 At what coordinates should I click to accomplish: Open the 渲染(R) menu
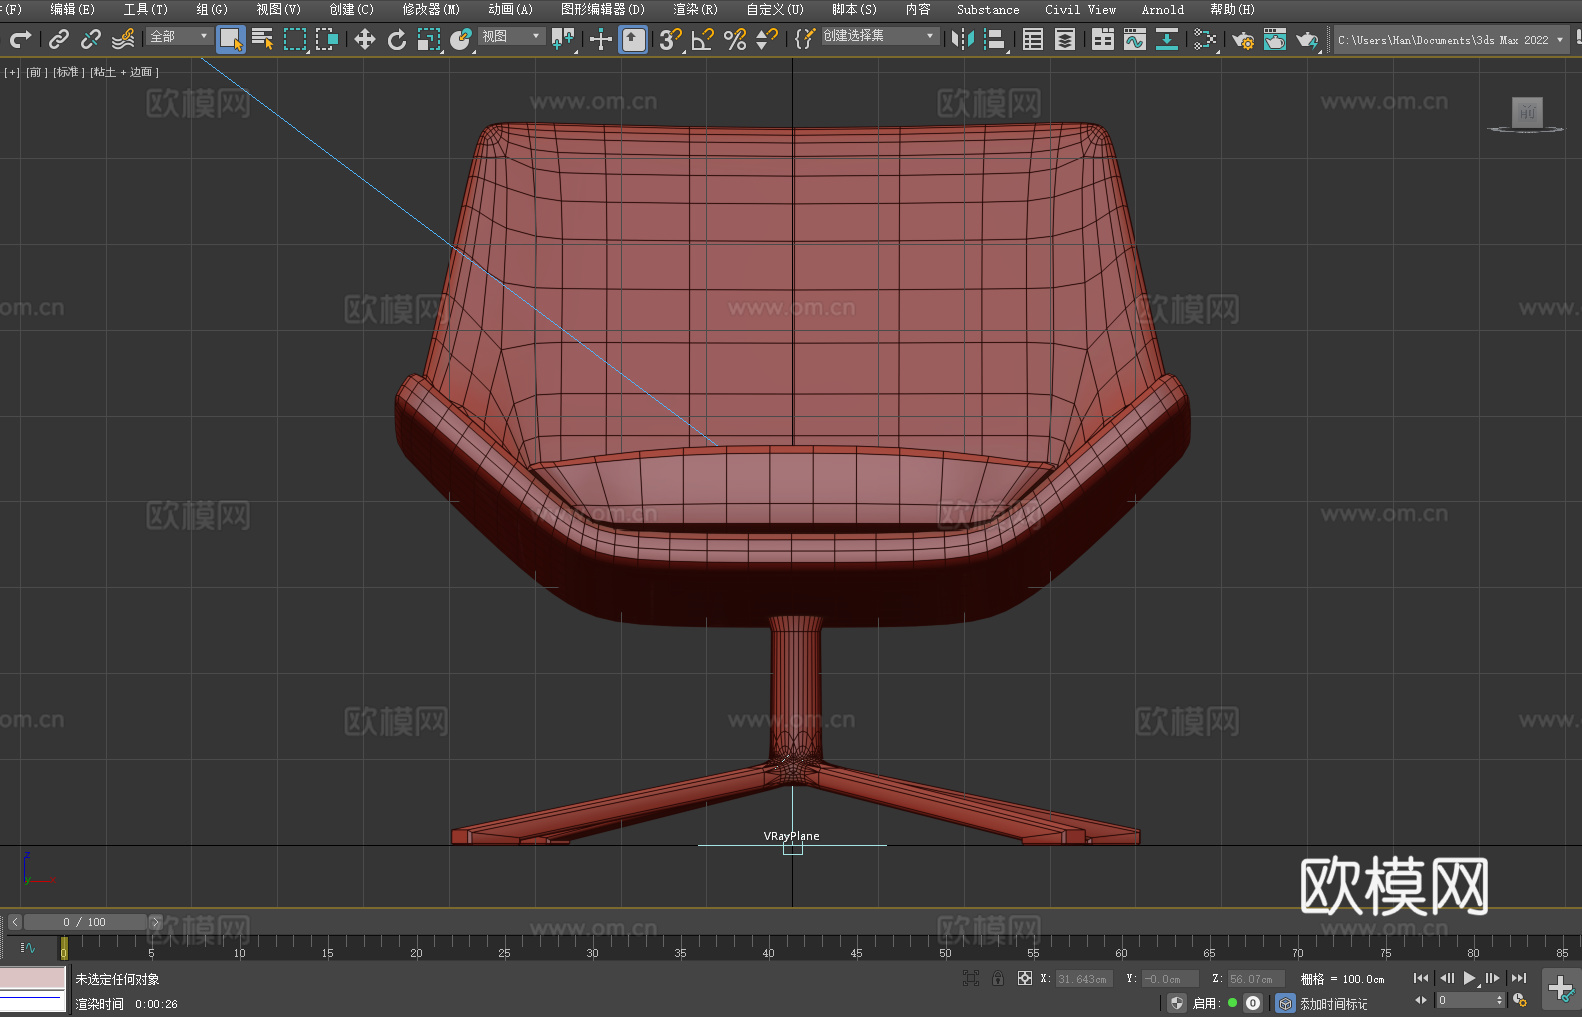[x=696, y=9]
